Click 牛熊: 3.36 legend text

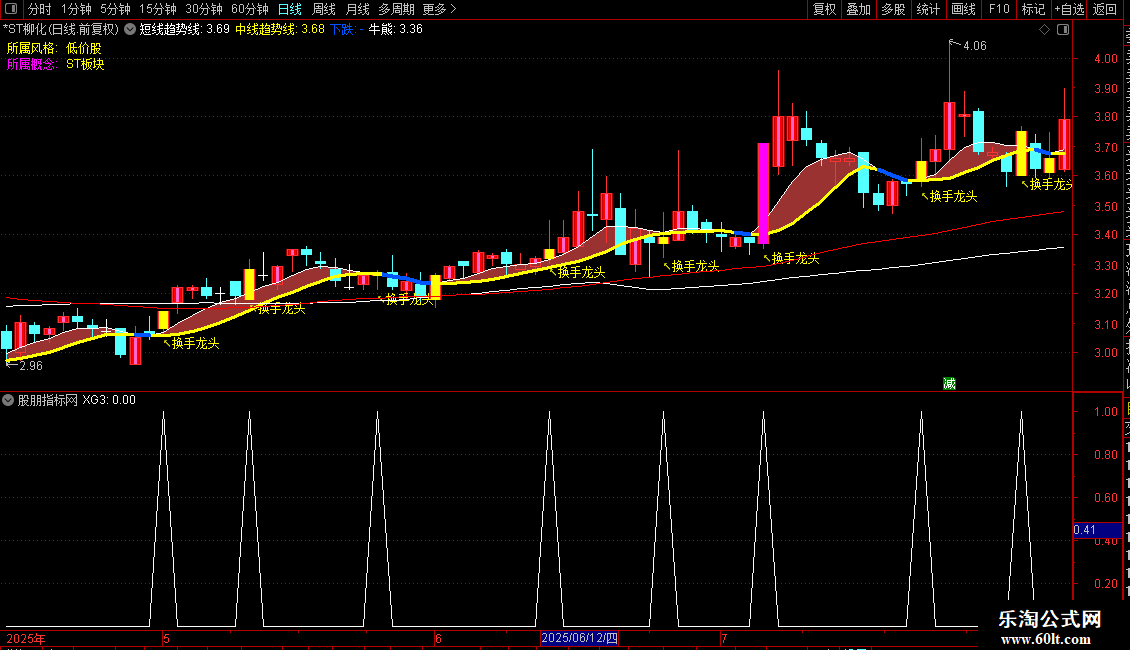(x=396, y=30)
